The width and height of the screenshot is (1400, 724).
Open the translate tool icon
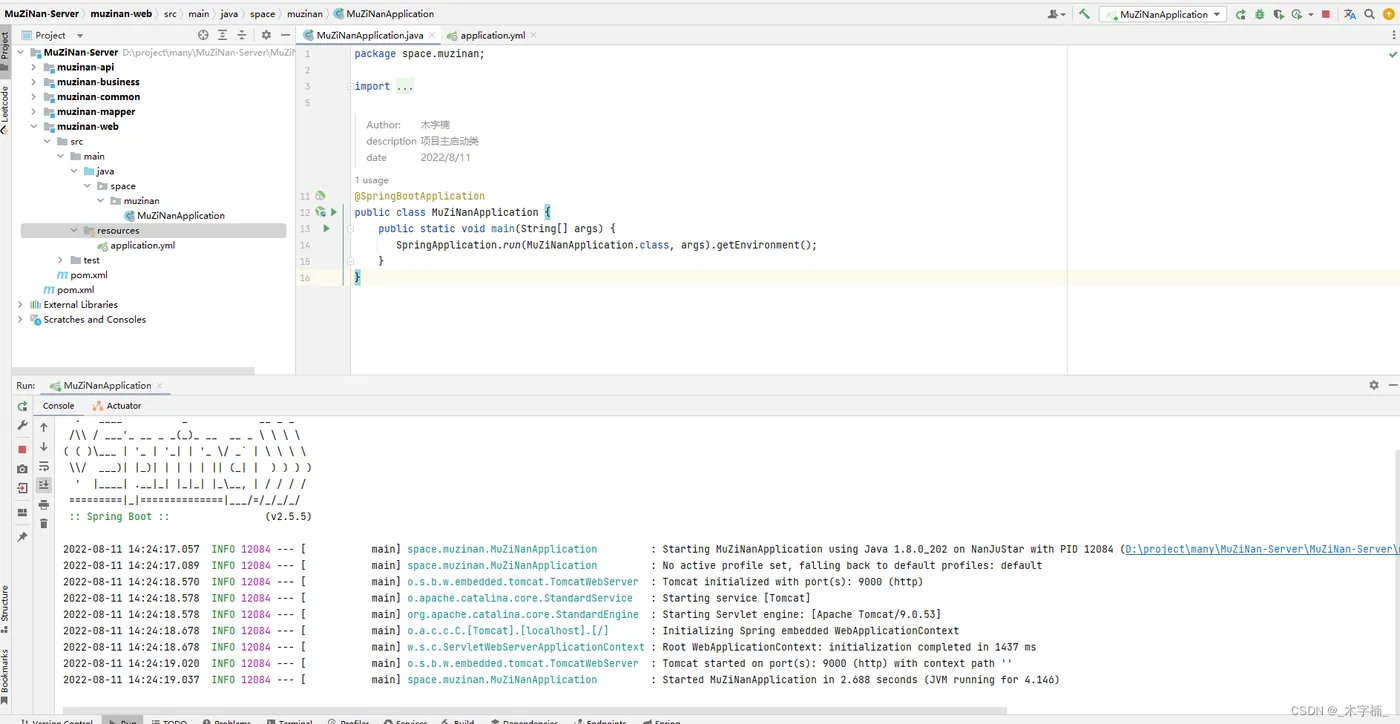click(1350, 14)
